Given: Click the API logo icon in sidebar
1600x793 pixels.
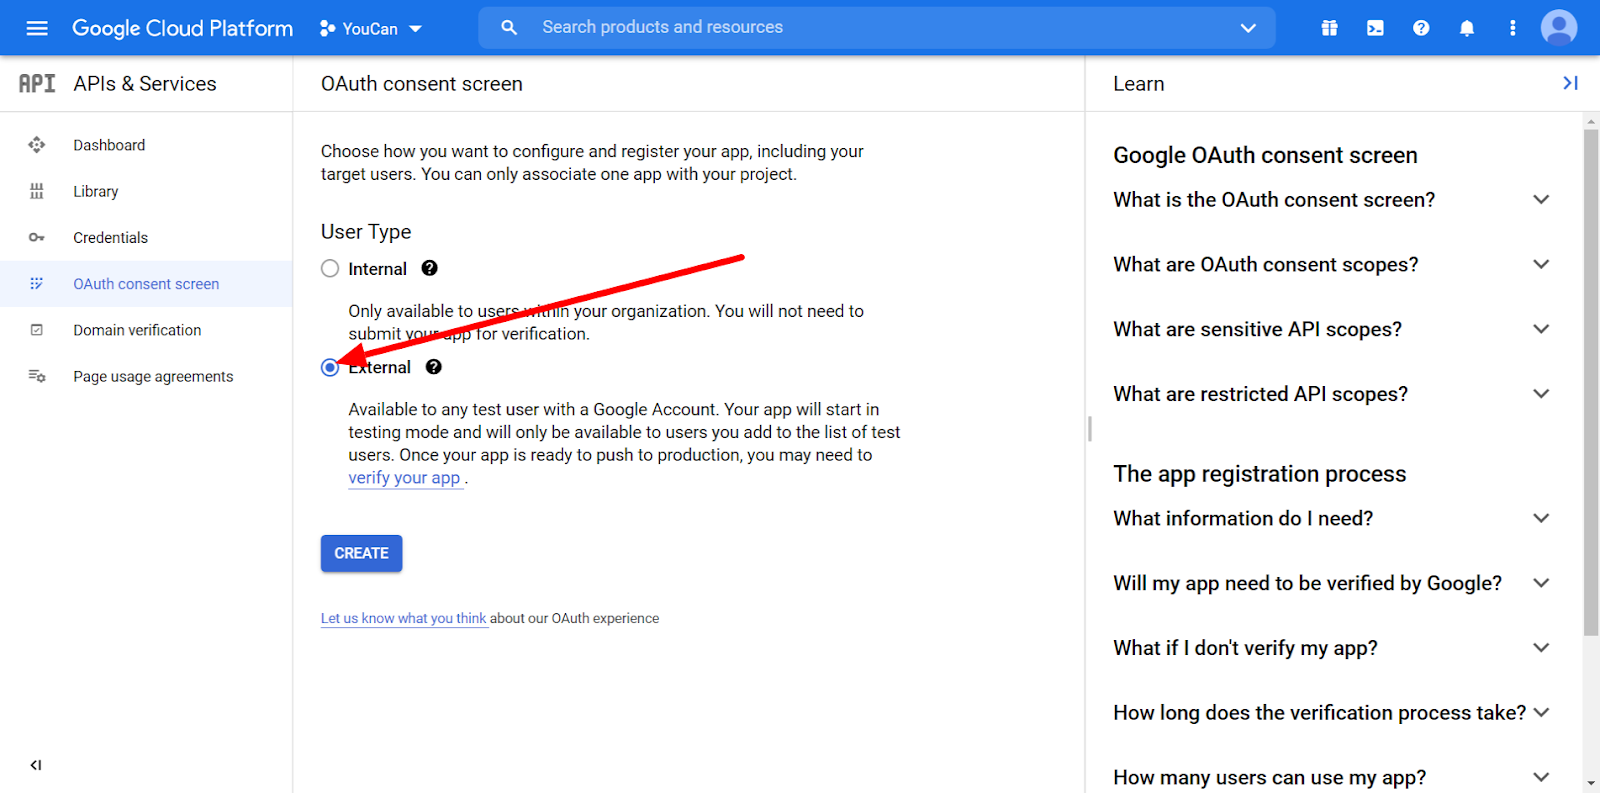Looking at the screenshot, I should coord(37,84).
